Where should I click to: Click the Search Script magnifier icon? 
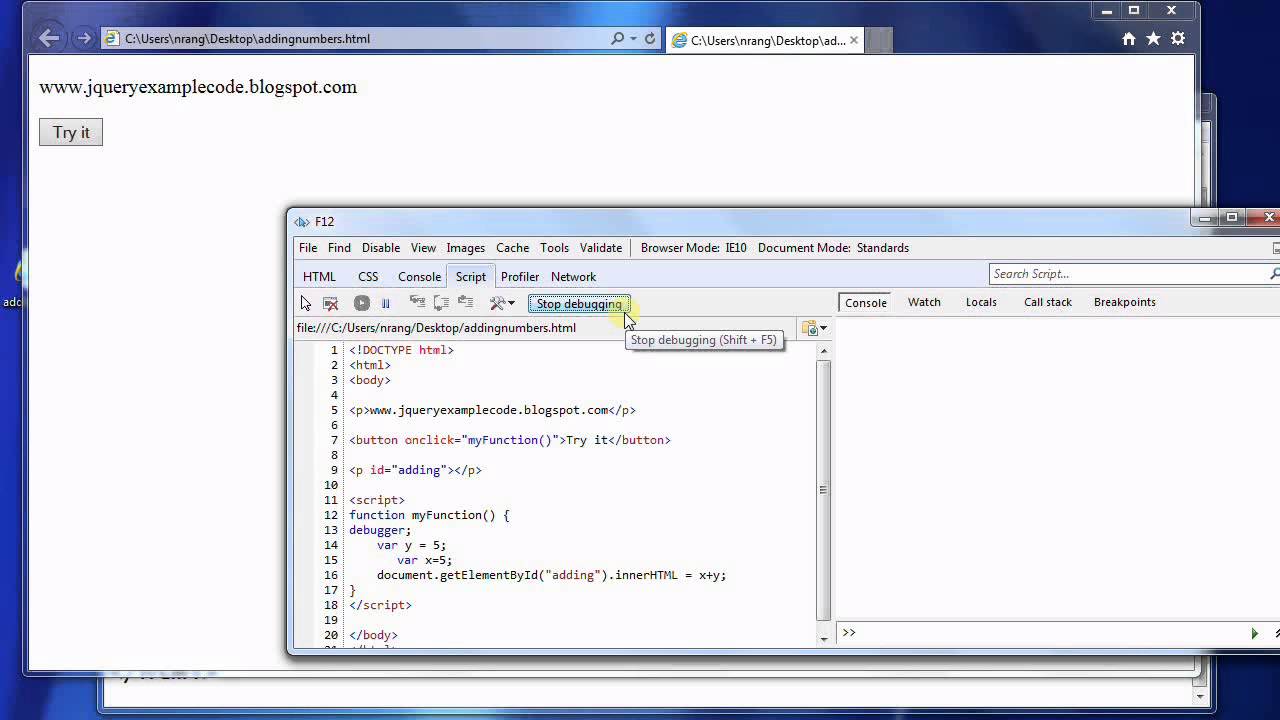coord(1275,274)
